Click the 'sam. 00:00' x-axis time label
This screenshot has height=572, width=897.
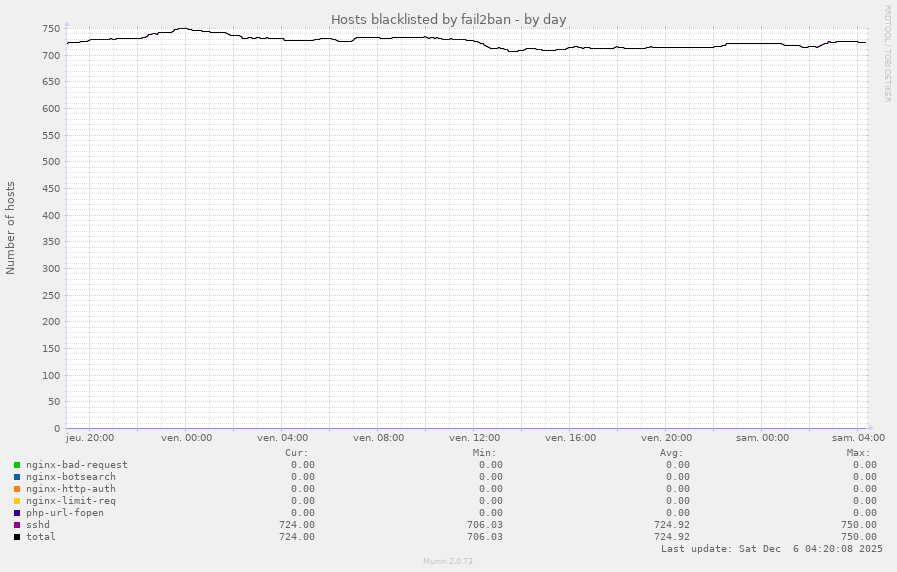(762, 438)
